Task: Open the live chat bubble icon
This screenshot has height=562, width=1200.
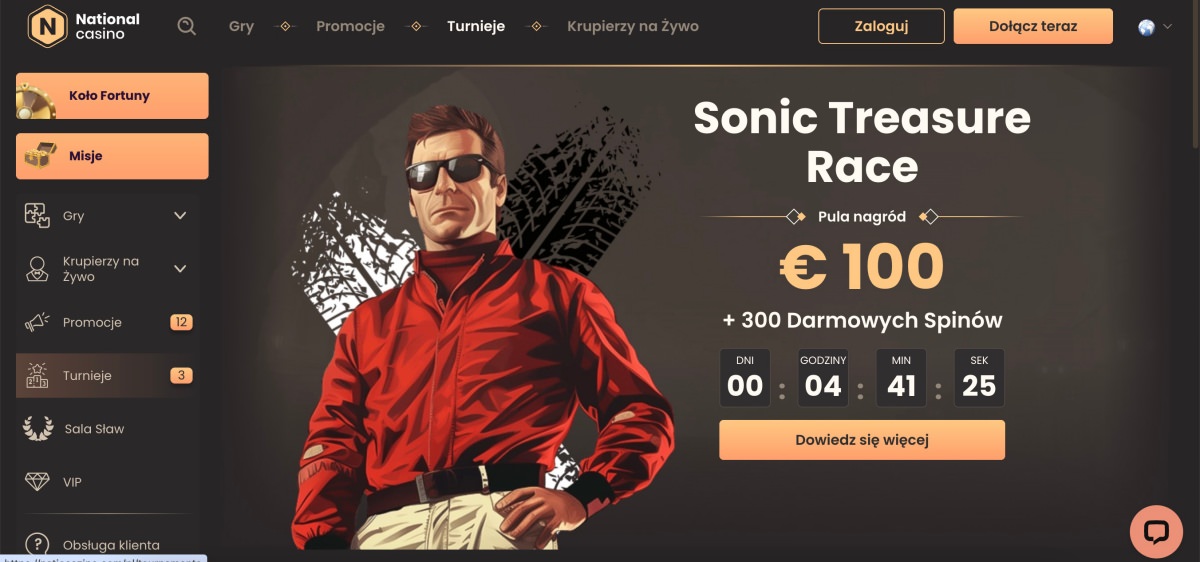Action: pos(1156,531)
